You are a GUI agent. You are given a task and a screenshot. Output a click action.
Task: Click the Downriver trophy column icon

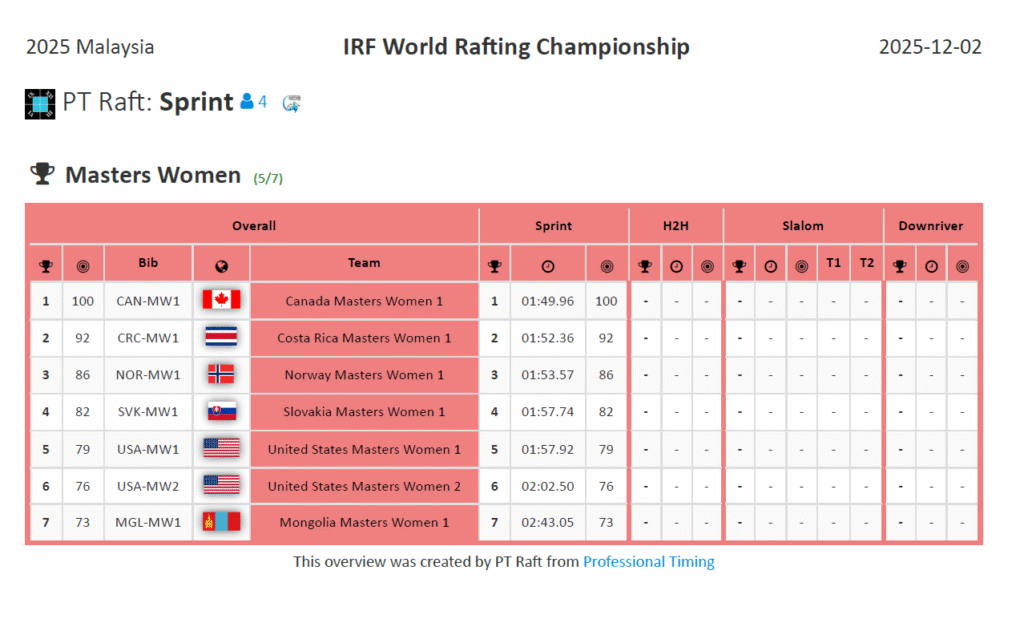point(900,266)
